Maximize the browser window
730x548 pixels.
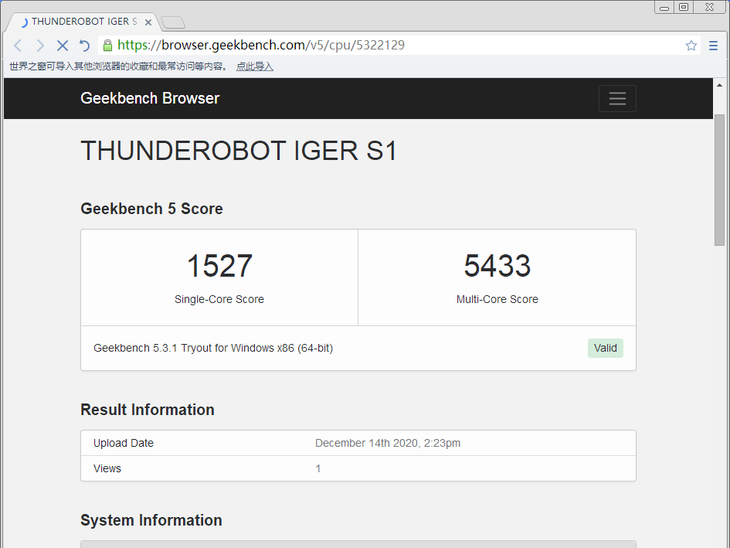[x=684, y=7]
